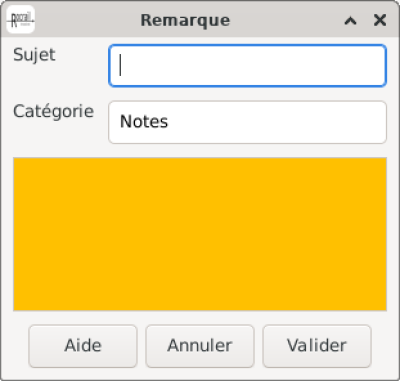The height and width of the screenshot is (381, 400).
Task: Roll up the window using the chevron icon
Action: (350, 21)
